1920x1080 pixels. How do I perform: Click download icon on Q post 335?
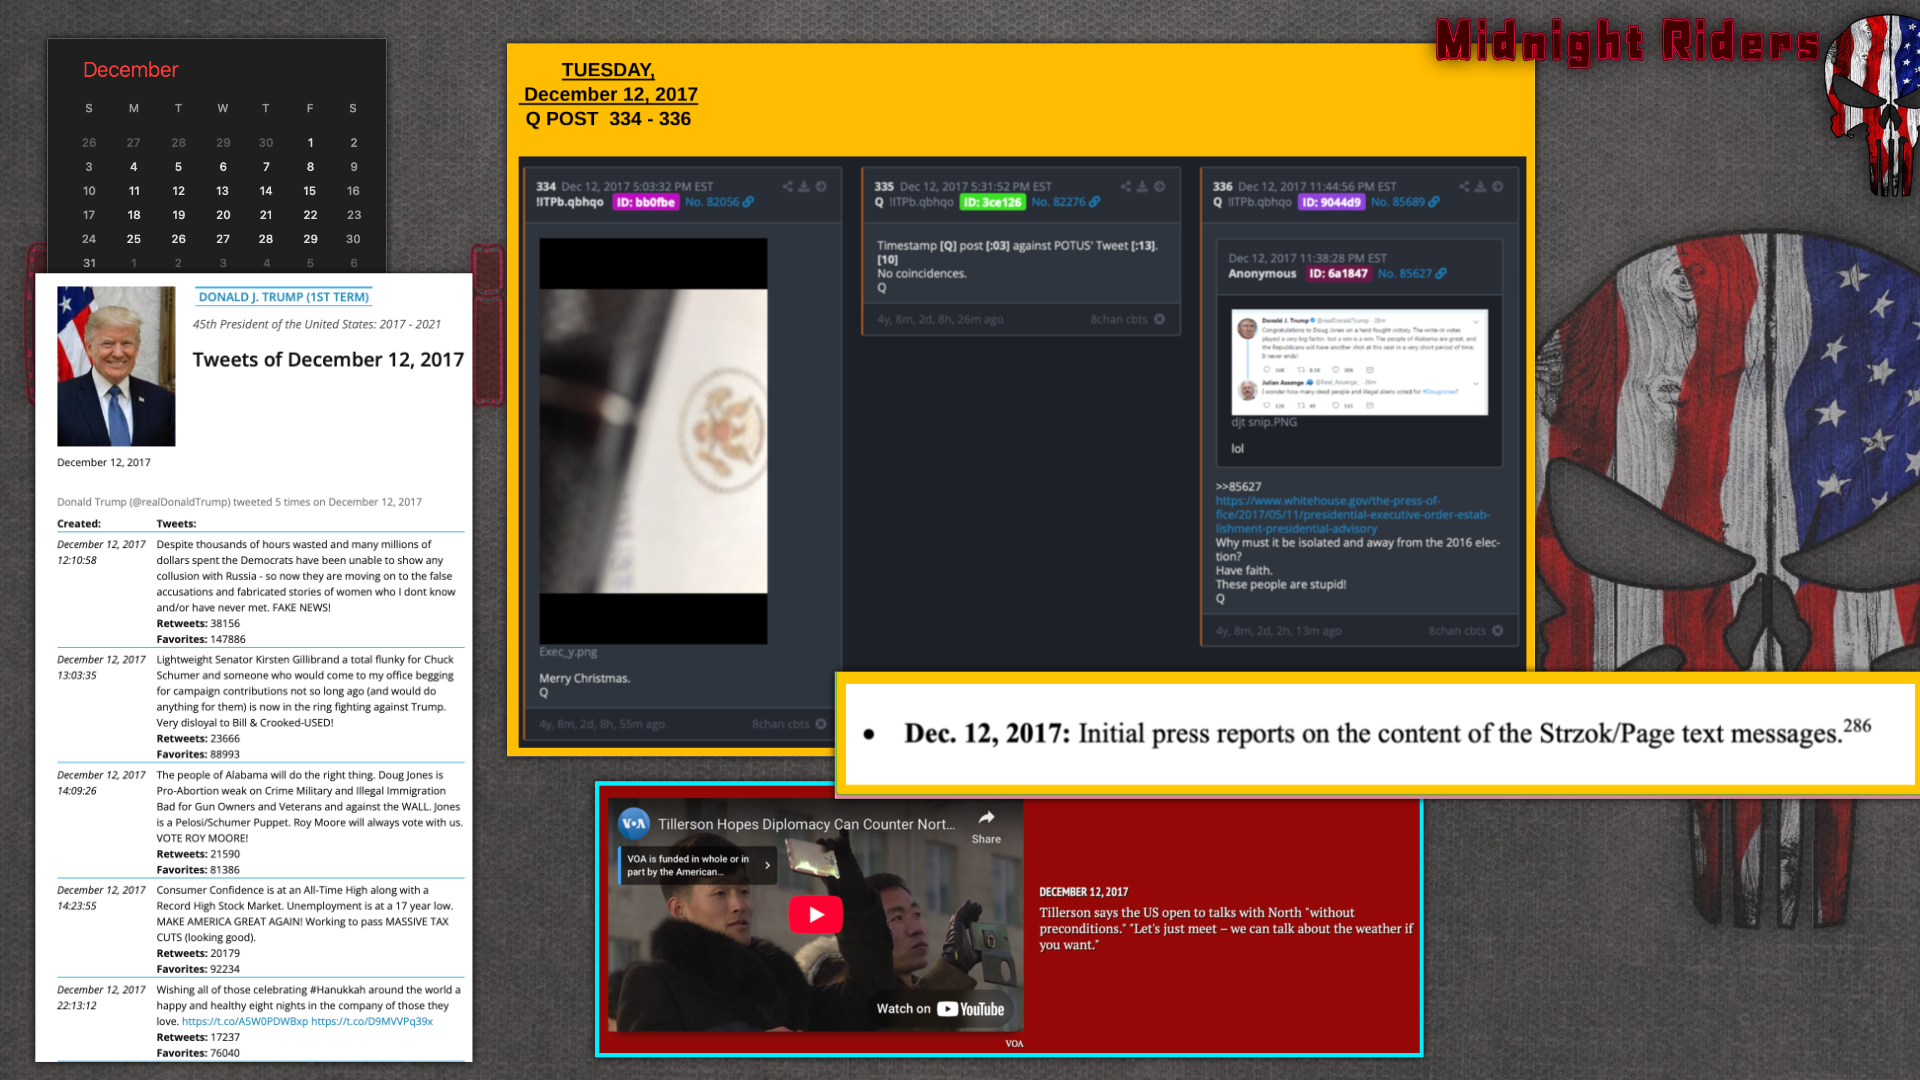pyautogui.click(x=1143, y=187)
